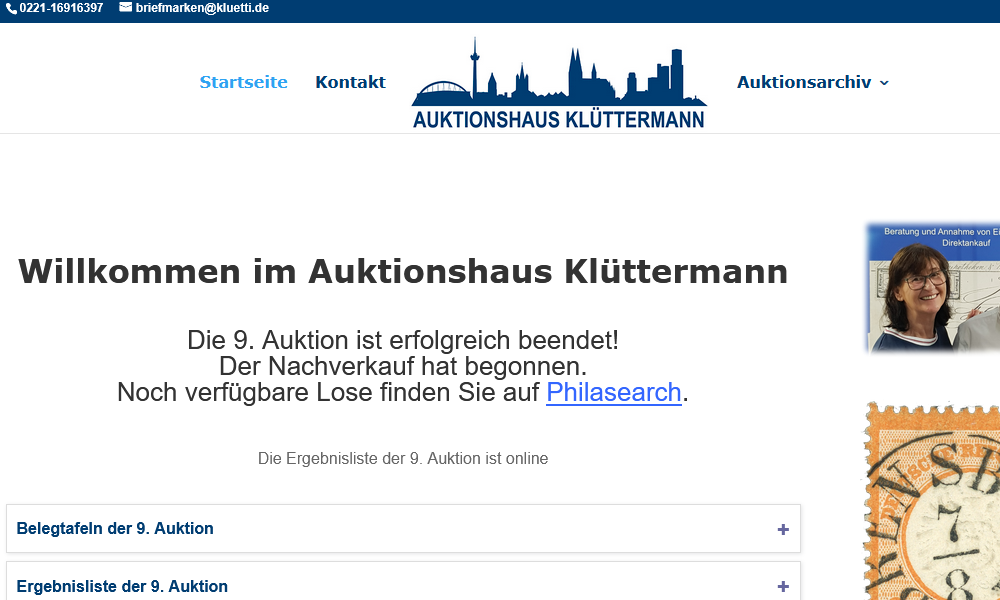1000x600 pixels.
Task: Expand Auktionsarchiv dropdown chevron
Action: coord(884,83)
